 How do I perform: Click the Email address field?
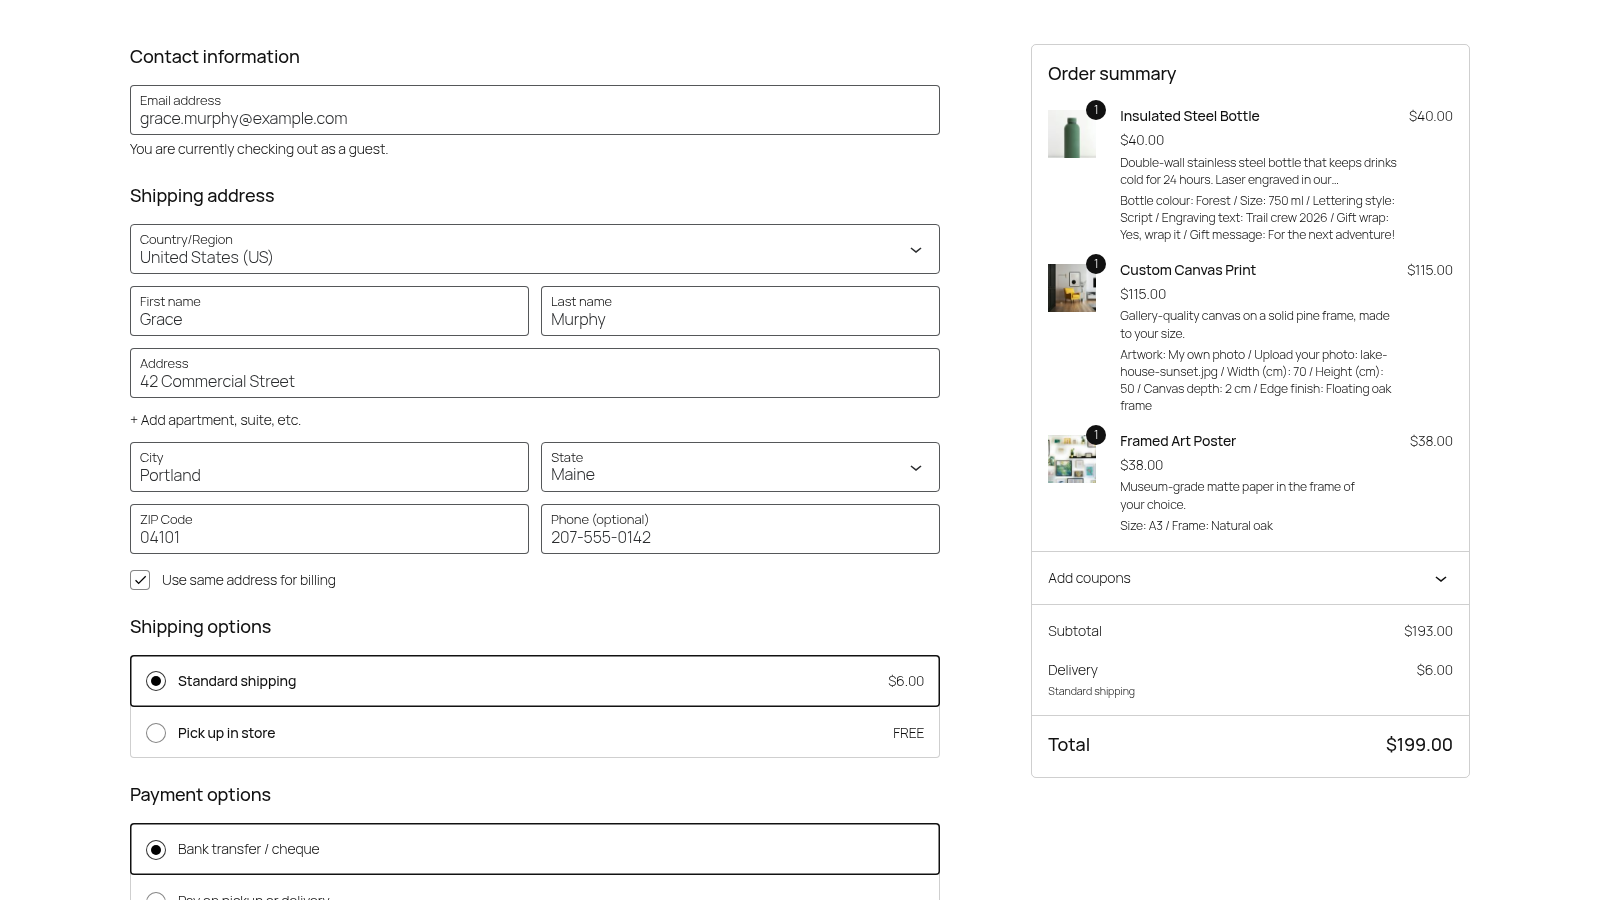535,110
